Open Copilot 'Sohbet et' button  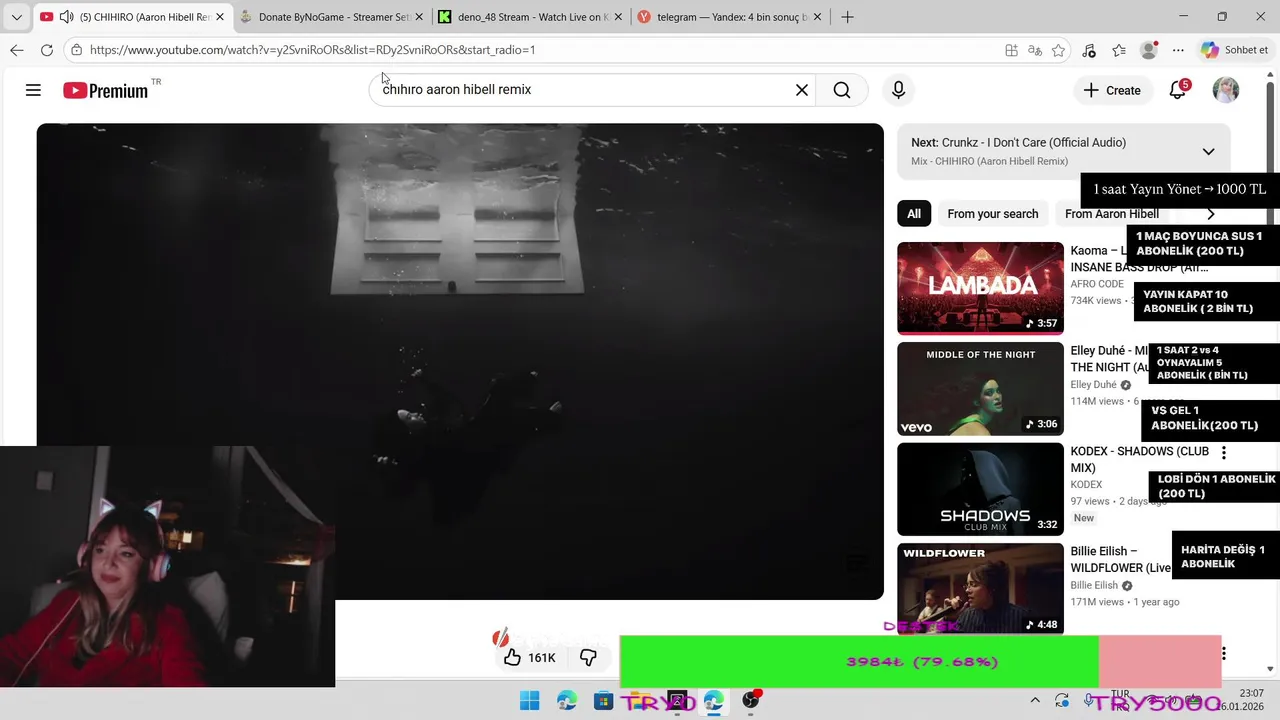click(x=1235, y=50)
